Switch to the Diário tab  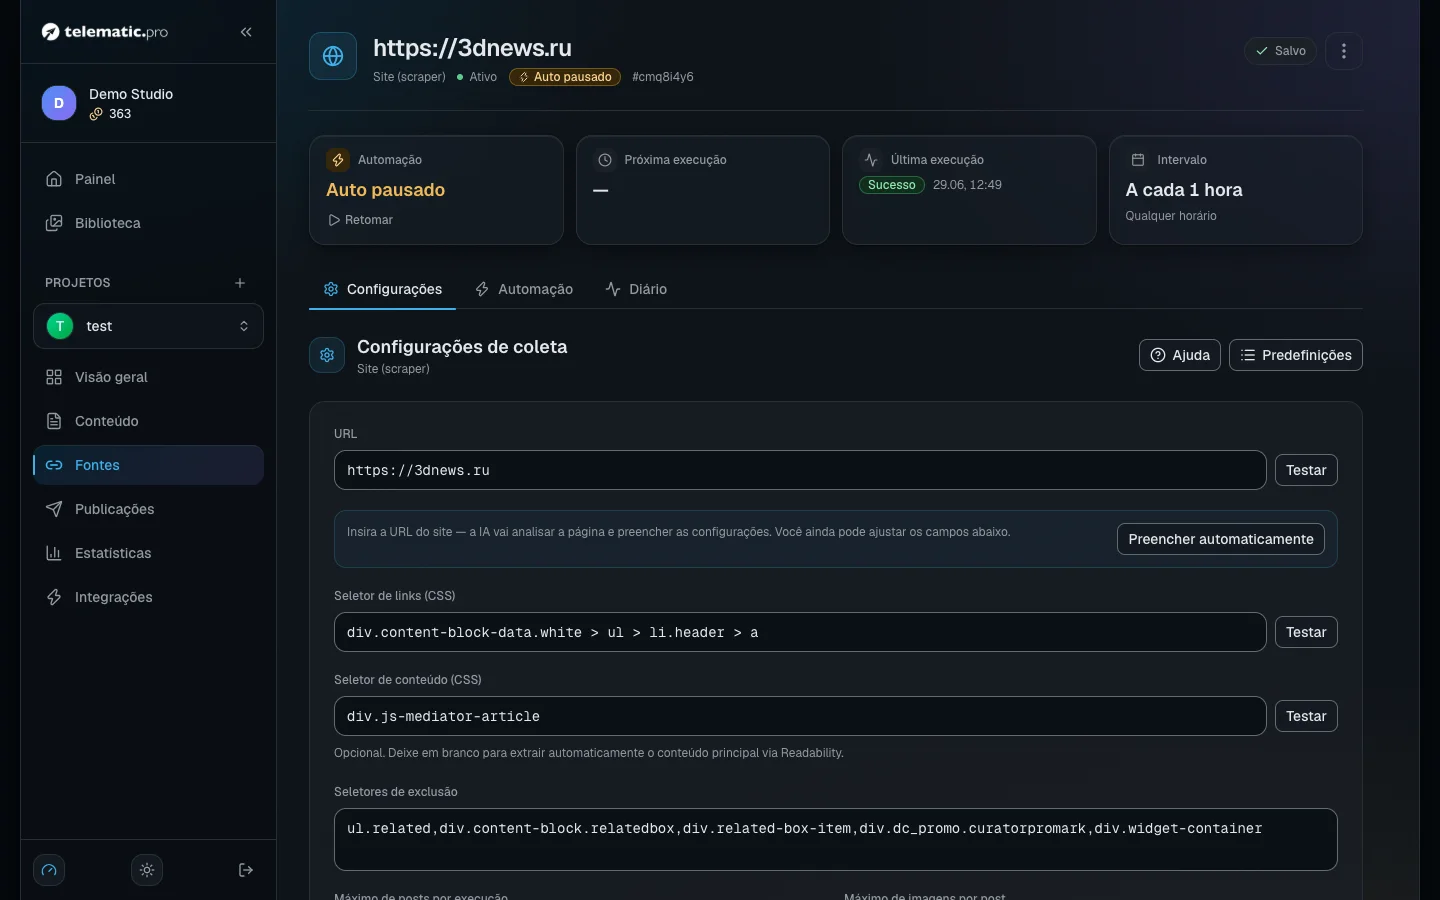tap(636, 289)
